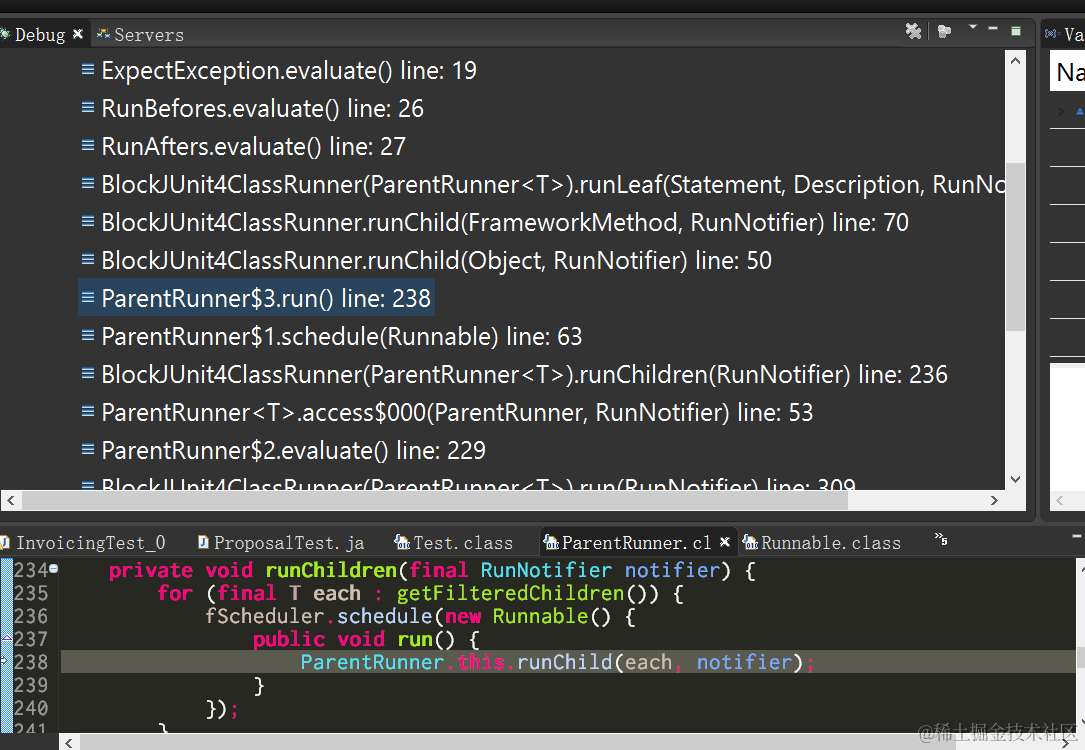Click Java file icon on ProposalTest.ja tab
Screen dimensions: 1085x750
click(203, 542)
